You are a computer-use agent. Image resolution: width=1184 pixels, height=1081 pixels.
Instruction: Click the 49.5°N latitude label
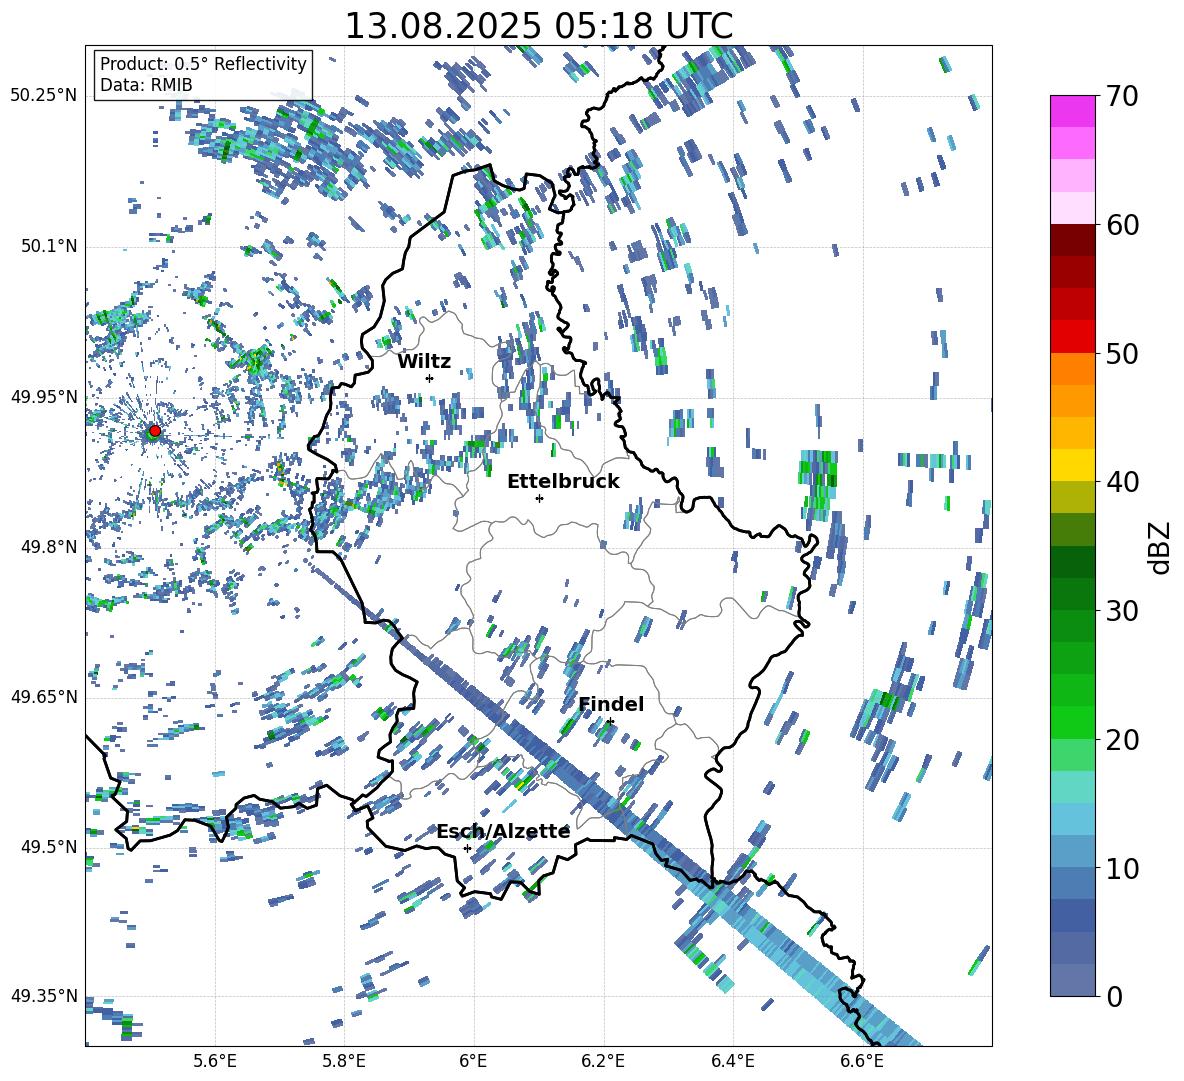click(49, 847)
